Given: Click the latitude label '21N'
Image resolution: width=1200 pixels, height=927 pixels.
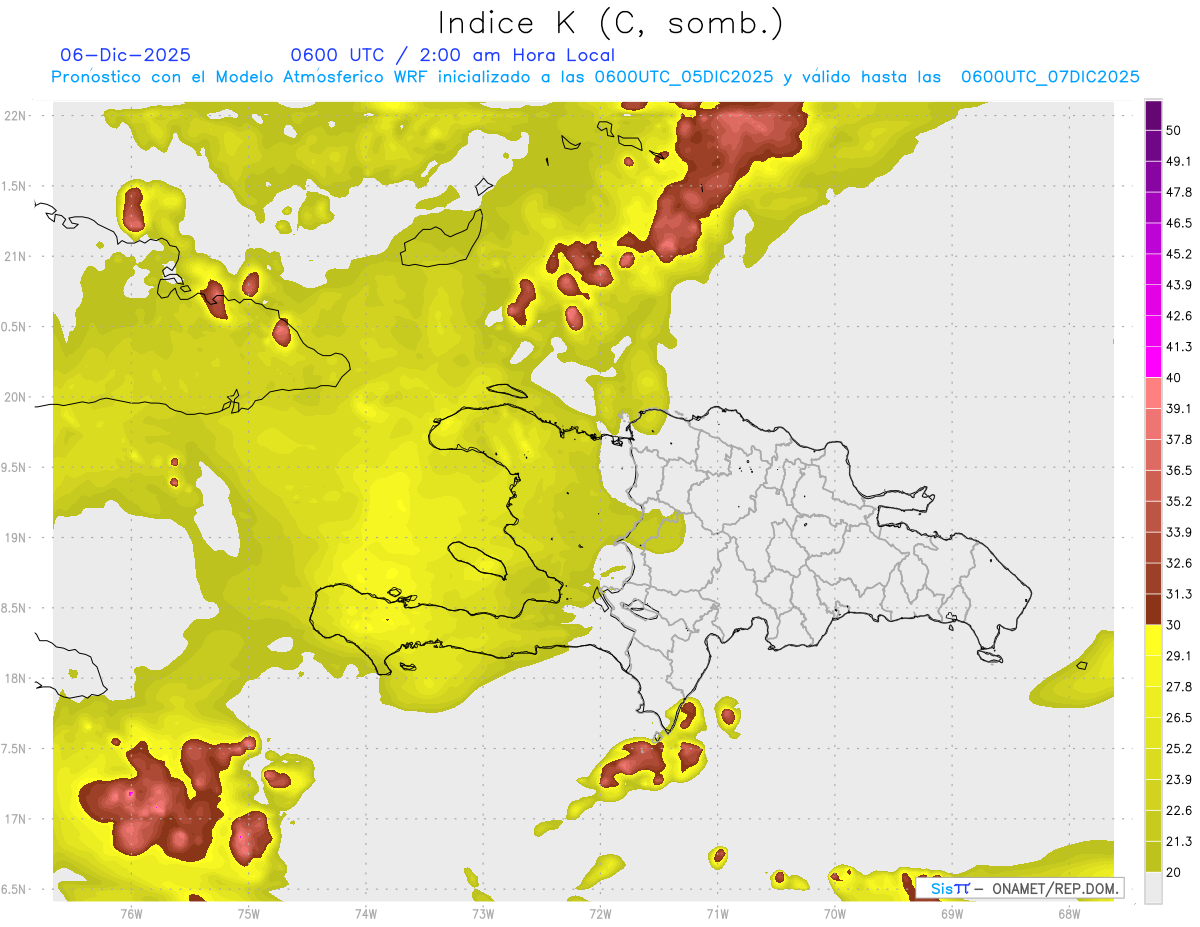Looking at the screenshot, I should [x=15, y=256].
